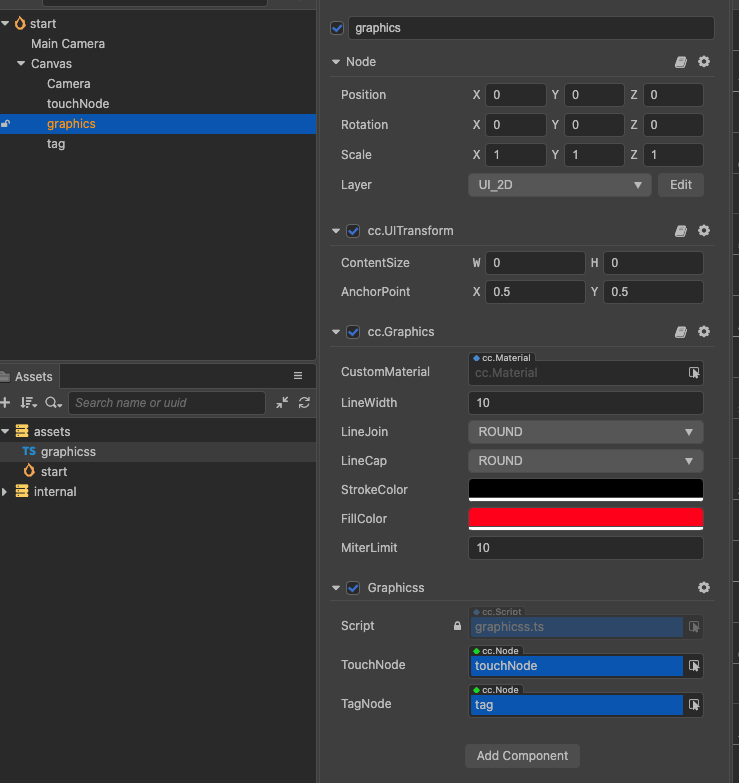Click the Edit layer button
The height and width of the screenshot is (783, 739).
tap(680, 185)
